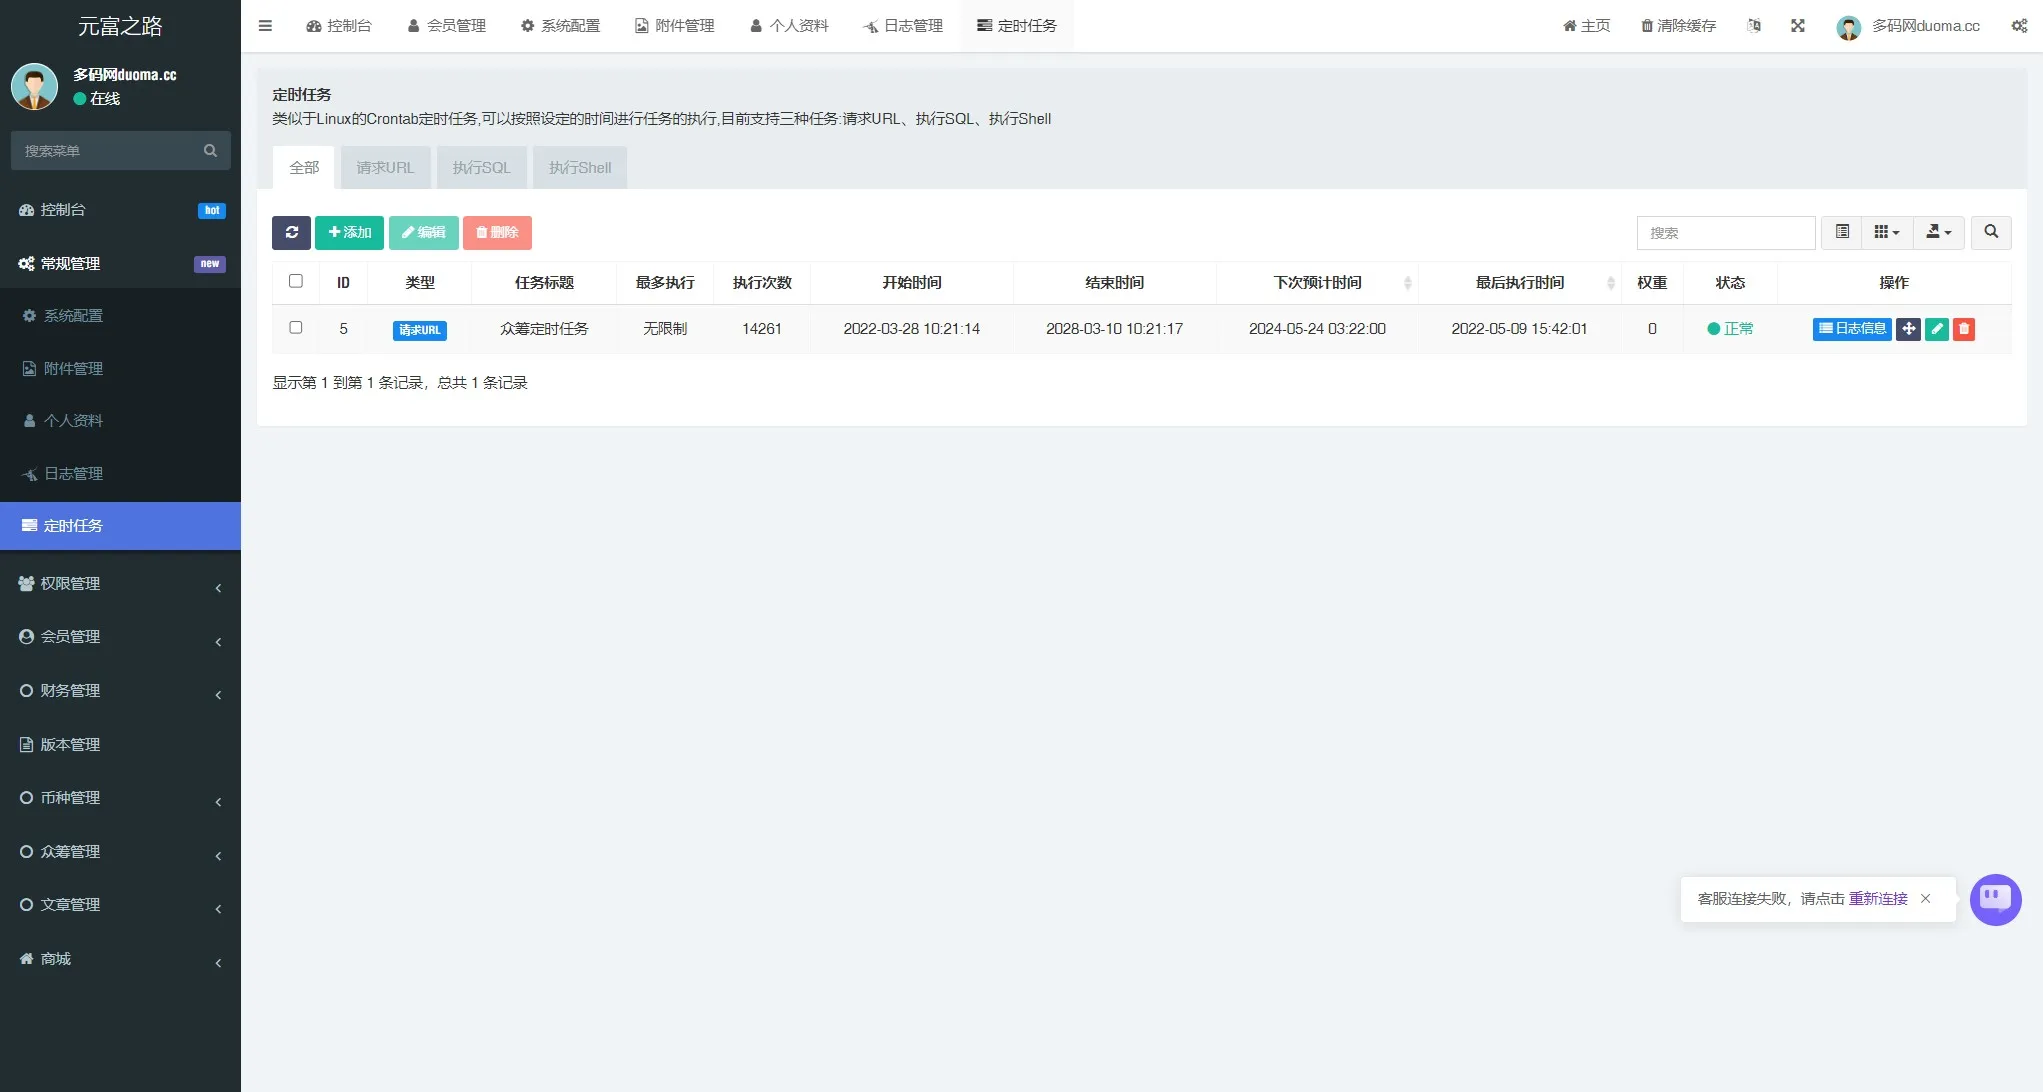
Task: Click green edit pencil icon in row
Action: pos(1936,329)
